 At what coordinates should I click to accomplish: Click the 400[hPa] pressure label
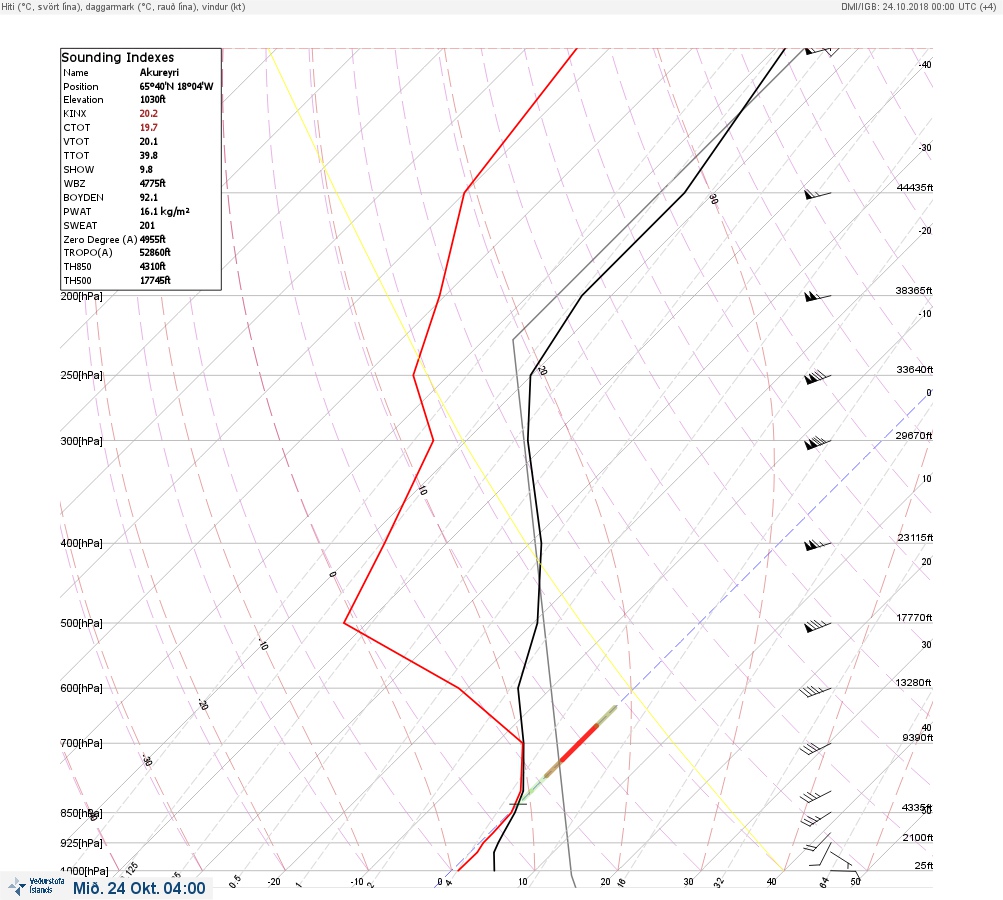click(81, 543)
